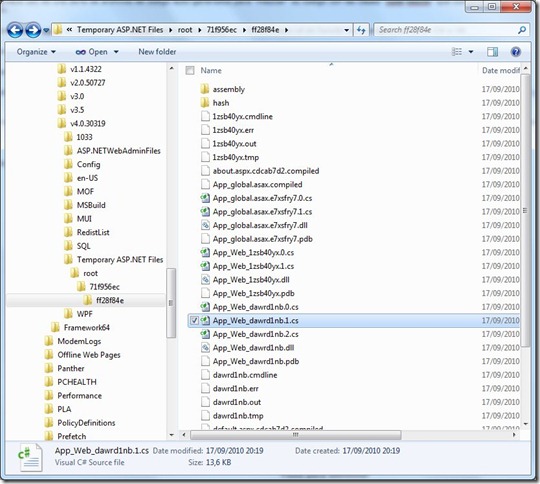Screen dimensions: 540x484
Task: Select the assembly folder icon
Action: (x=205, y=89)
